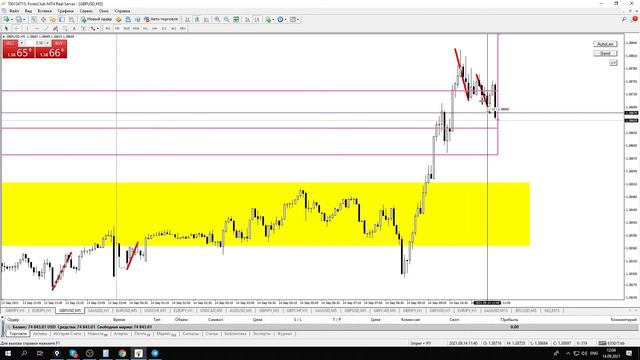Toggle Chart Shift icon

(257, 19)
